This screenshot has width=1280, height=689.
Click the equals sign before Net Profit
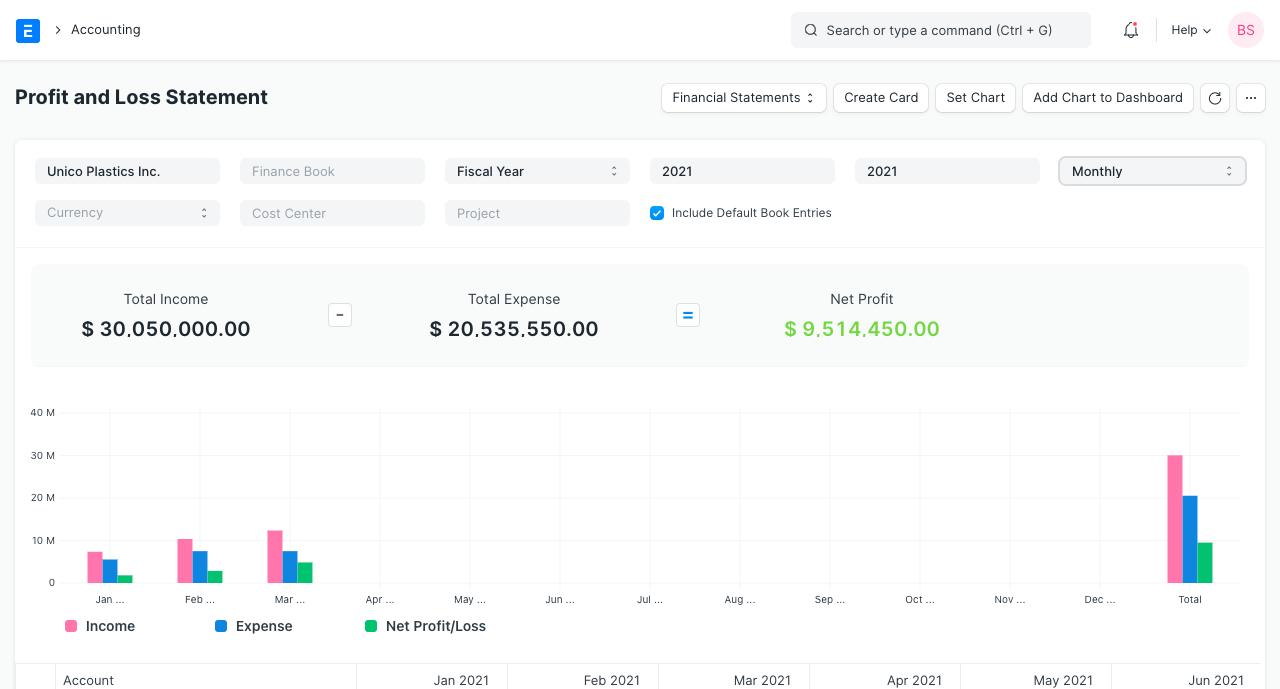tap(688, 315)
